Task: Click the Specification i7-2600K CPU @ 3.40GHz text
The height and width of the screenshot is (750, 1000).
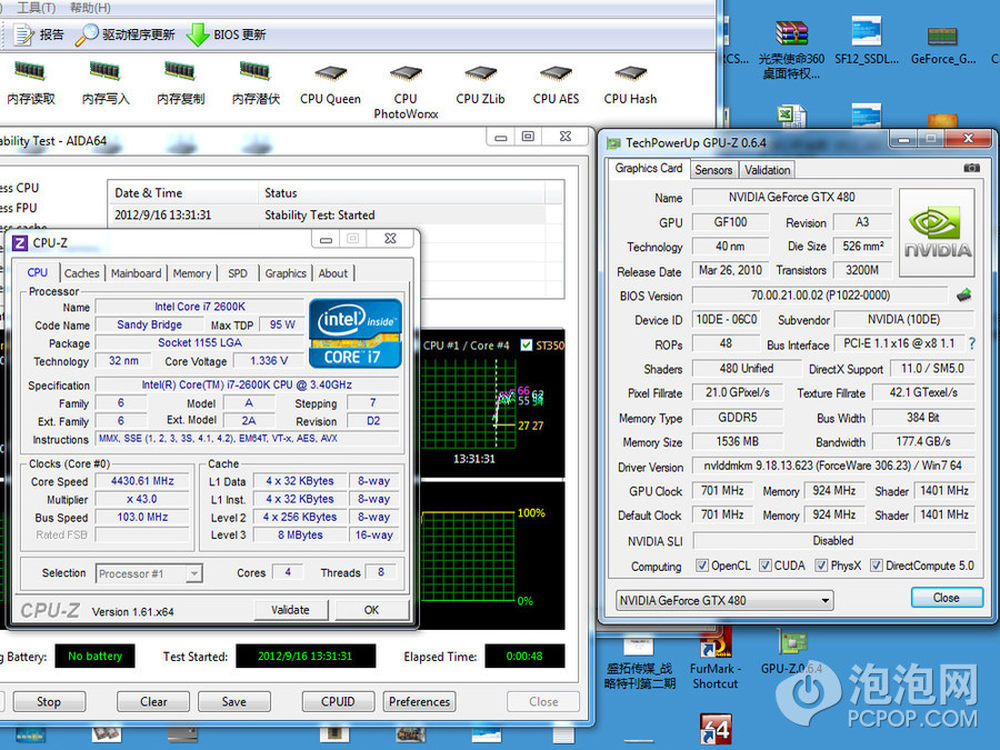Action: (247, 385)
